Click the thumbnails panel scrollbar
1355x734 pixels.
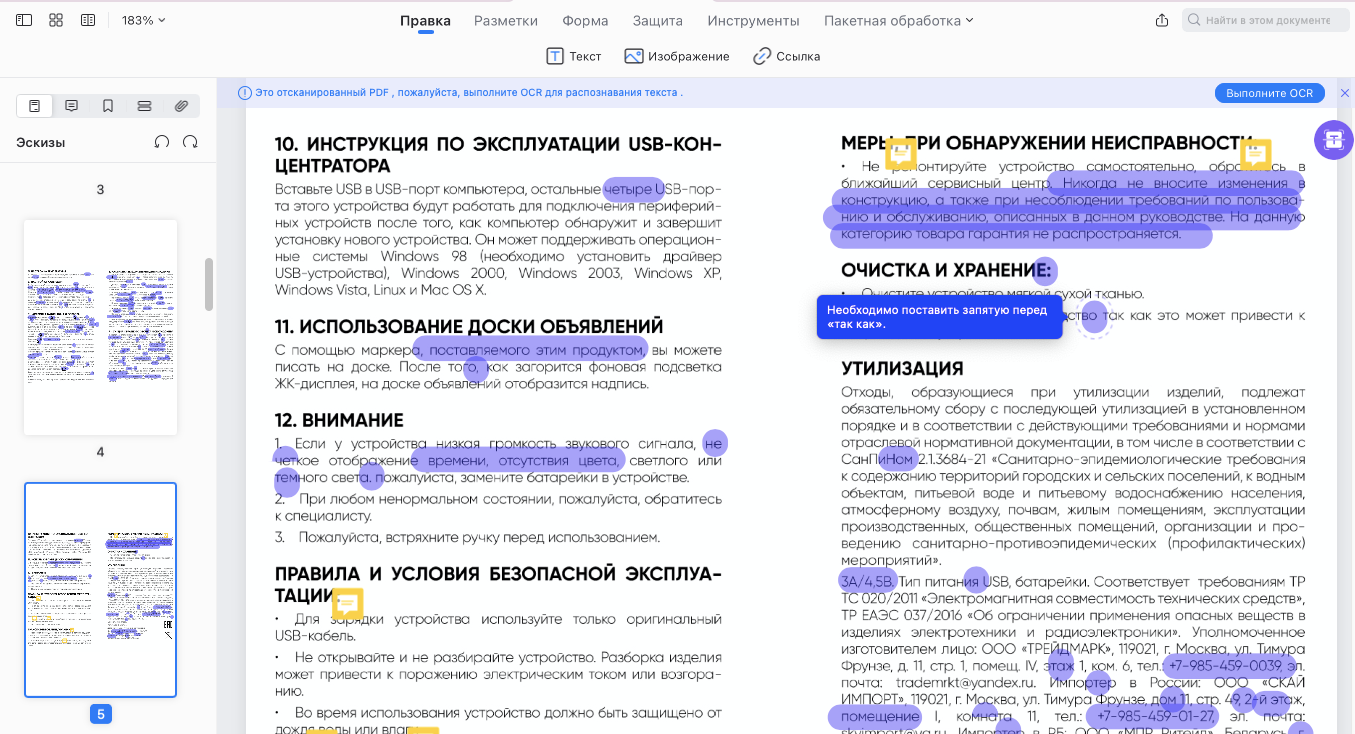pos(209,284)
